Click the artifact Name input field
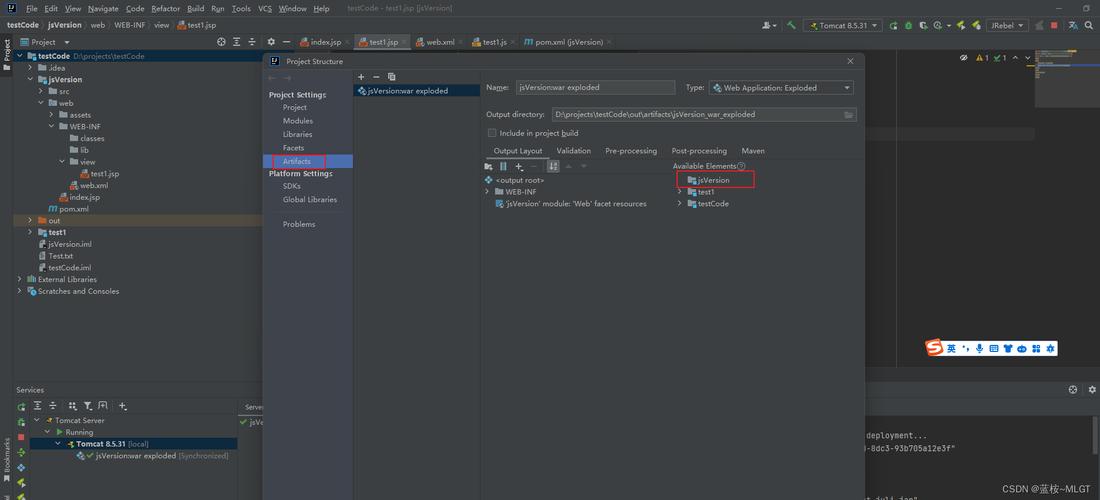The image size is (1100, 500). point(595,88)
